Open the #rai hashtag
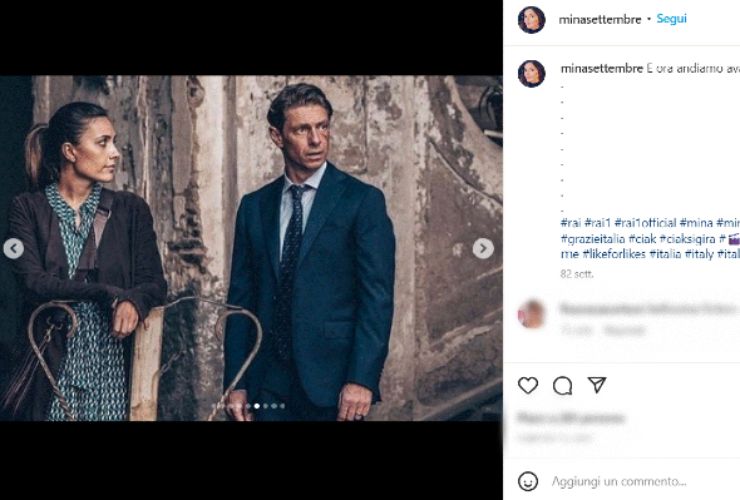740x500 pixels. 570,223
